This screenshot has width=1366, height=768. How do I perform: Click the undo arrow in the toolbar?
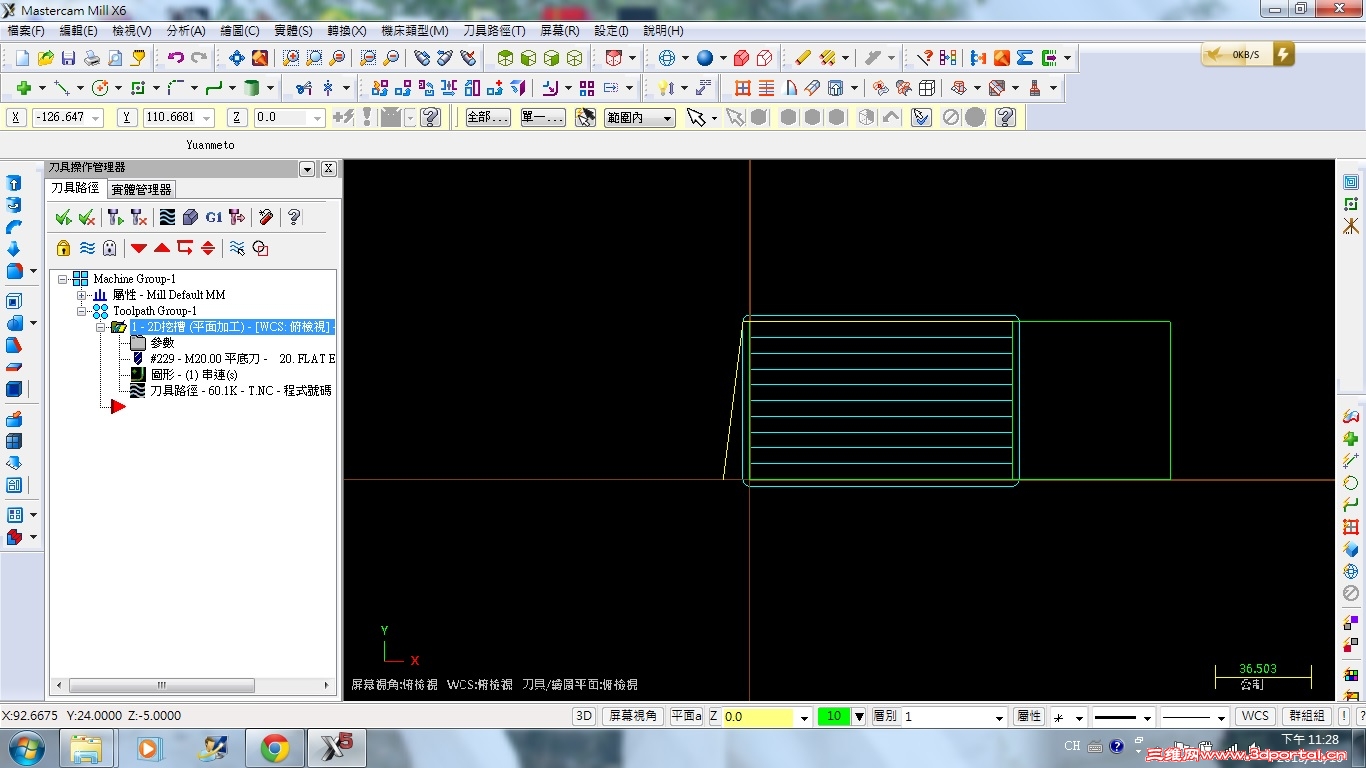tap(176, 58)
